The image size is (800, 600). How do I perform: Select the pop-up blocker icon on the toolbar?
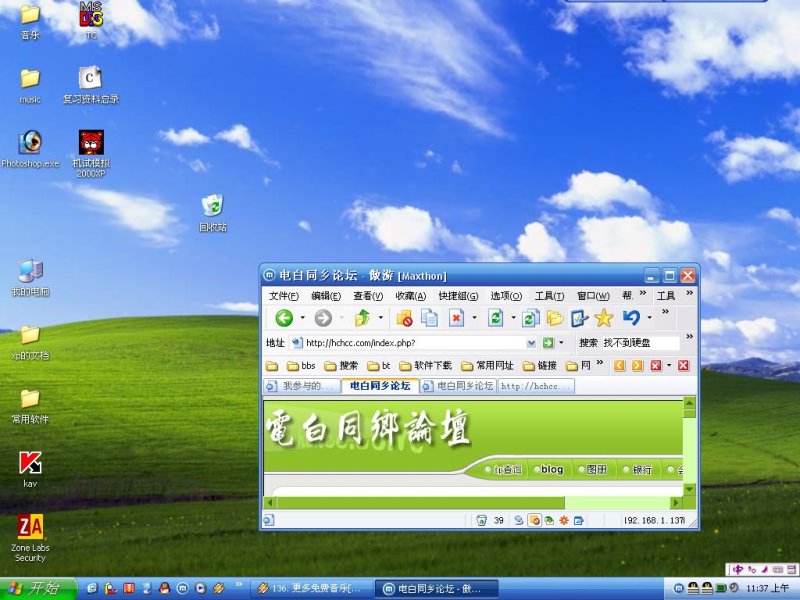(405, 318)
